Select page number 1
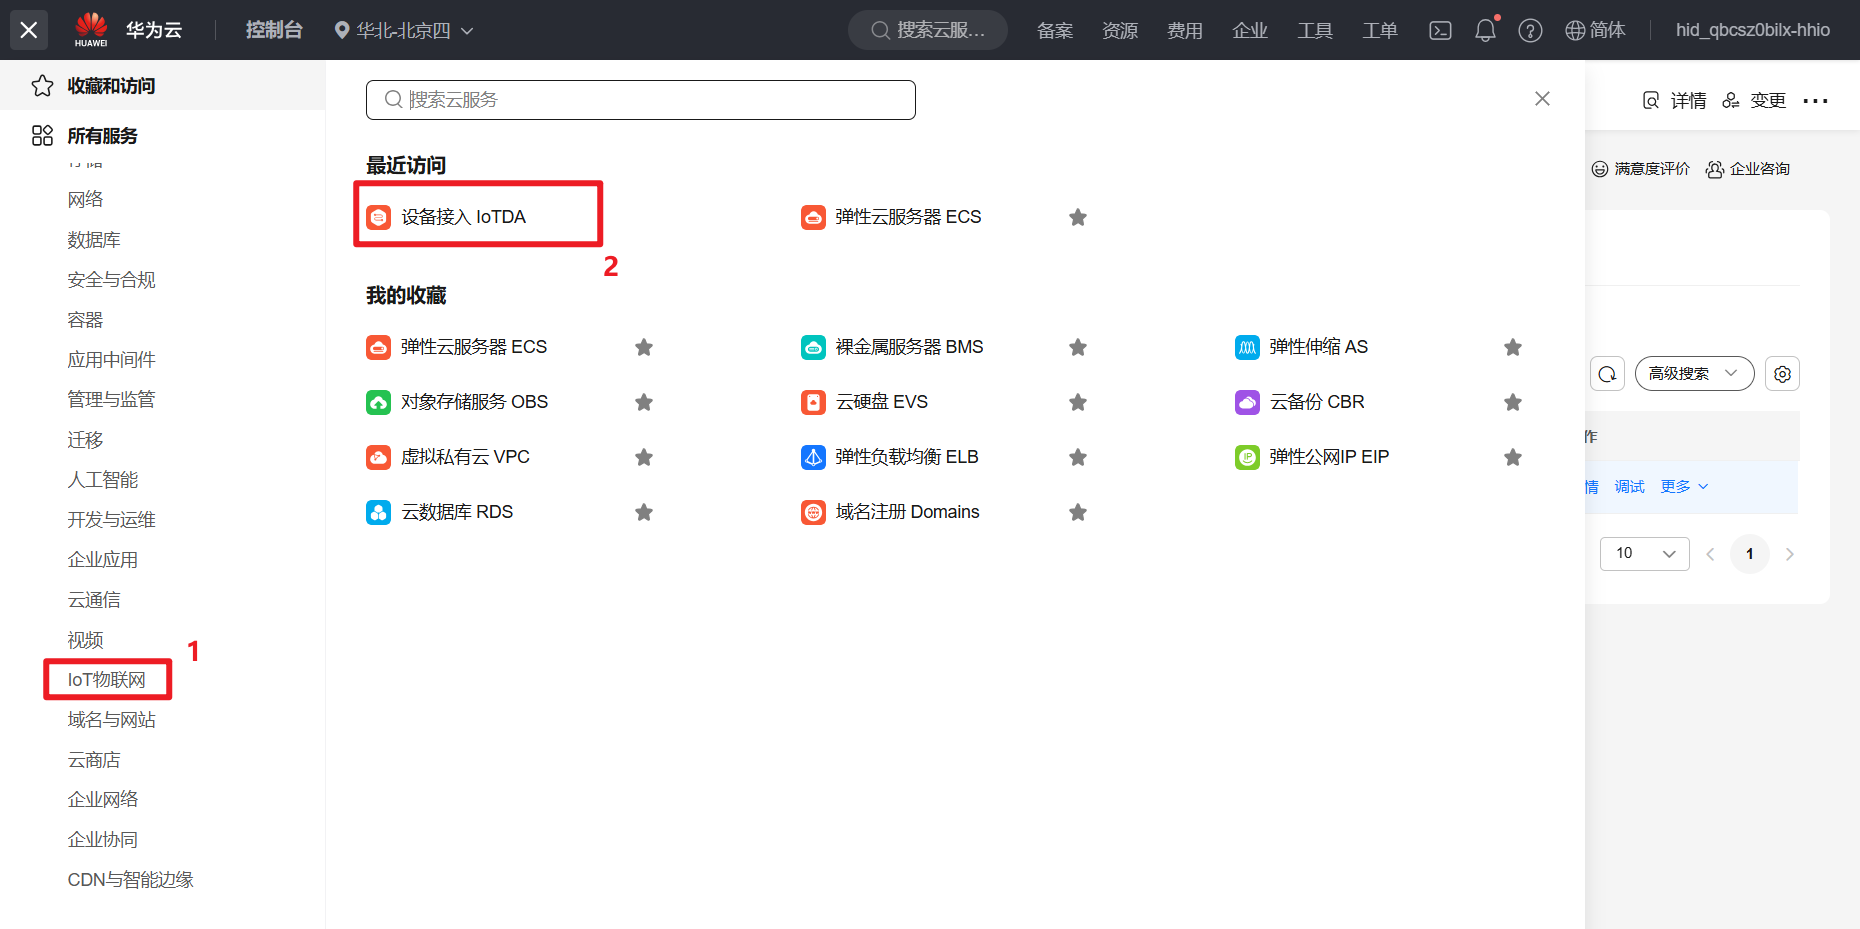The height and width of the screenshot is (929, 1860). click(1750, 554)
